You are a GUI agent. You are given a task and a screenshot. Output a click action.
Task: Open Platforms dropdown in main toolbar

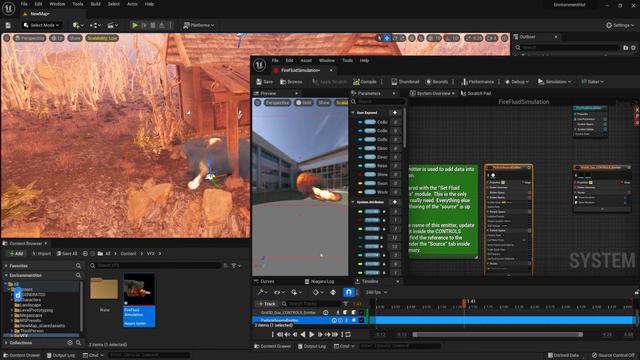click(x=199, y=25)
